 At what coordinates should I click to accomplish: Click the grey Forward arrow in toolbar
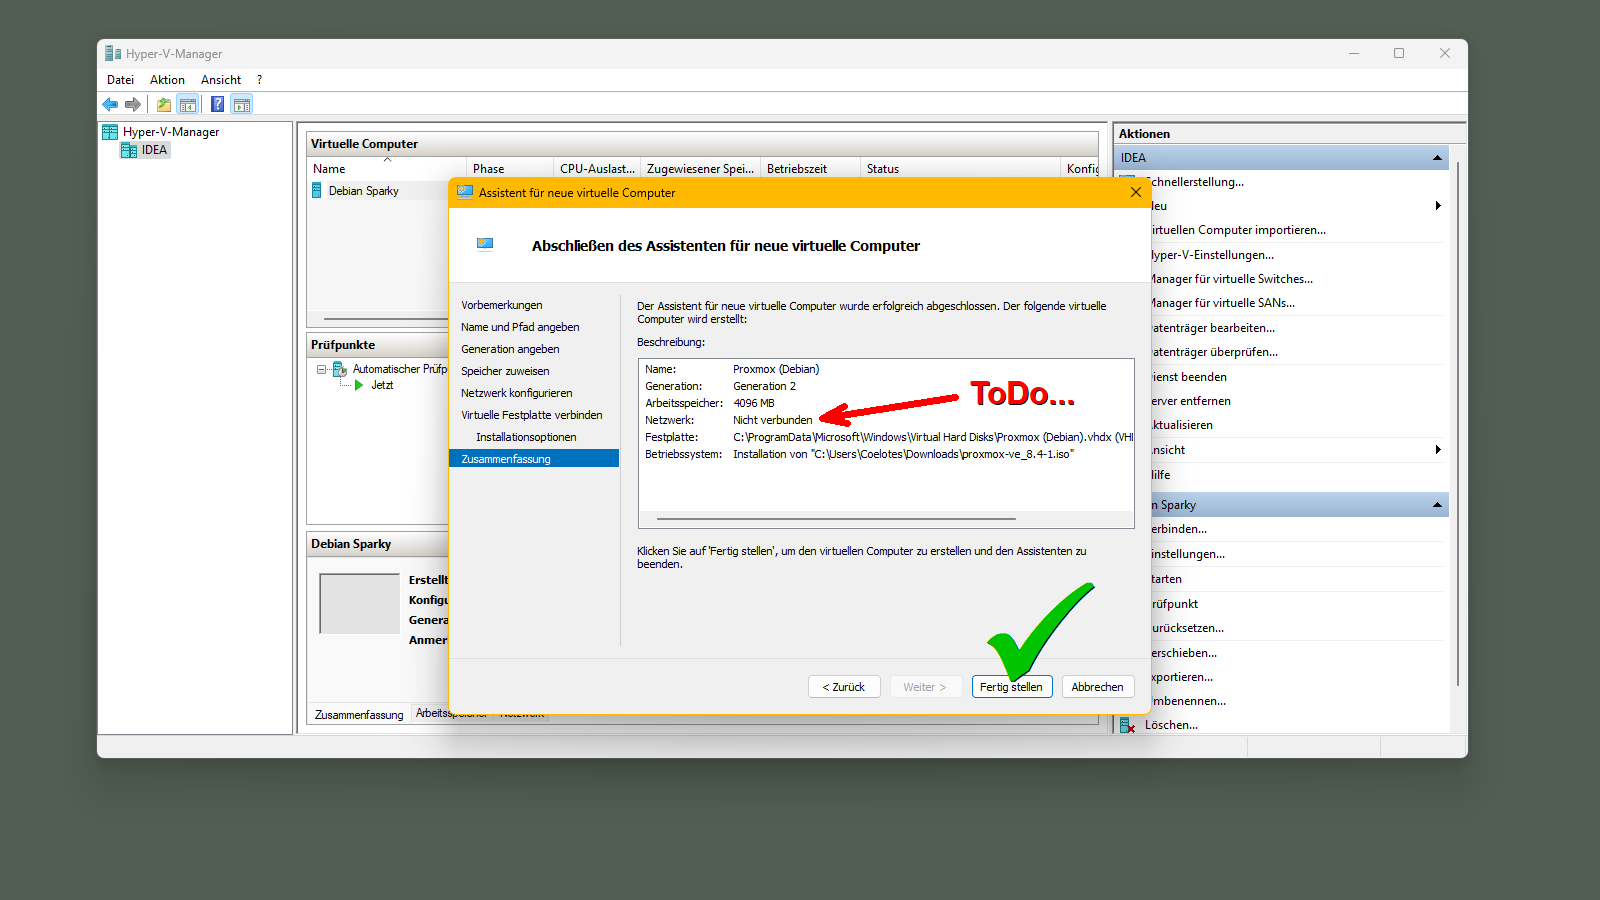133,104
